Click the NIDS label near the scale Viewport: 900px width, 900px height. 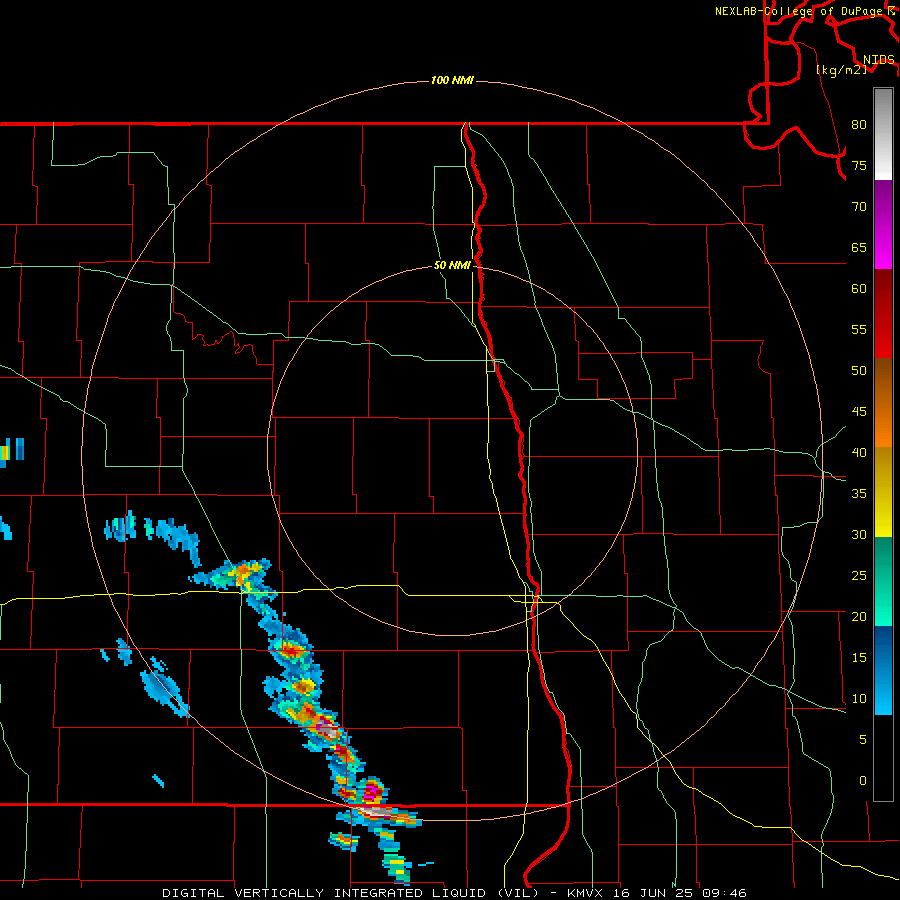(878, 59)
